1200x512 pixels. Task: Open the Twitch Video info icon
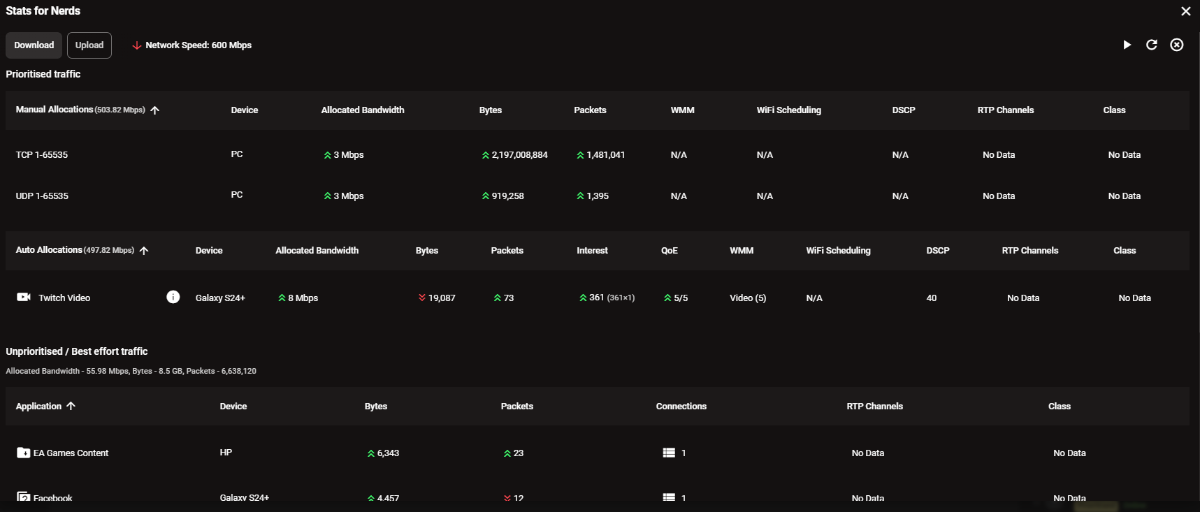pyautogui.click(x=173, y=297)
